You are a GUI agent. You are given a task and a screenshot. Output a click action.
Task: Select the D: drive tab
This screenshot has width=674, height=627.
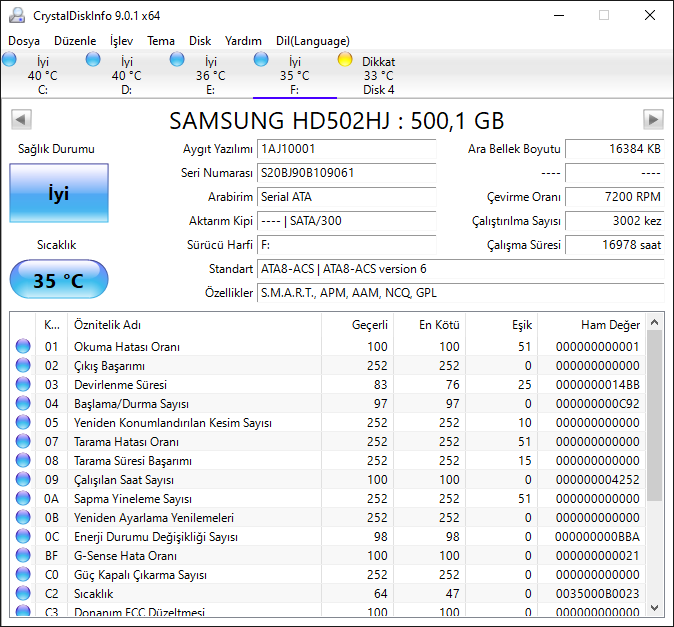(x=126, y=75)
